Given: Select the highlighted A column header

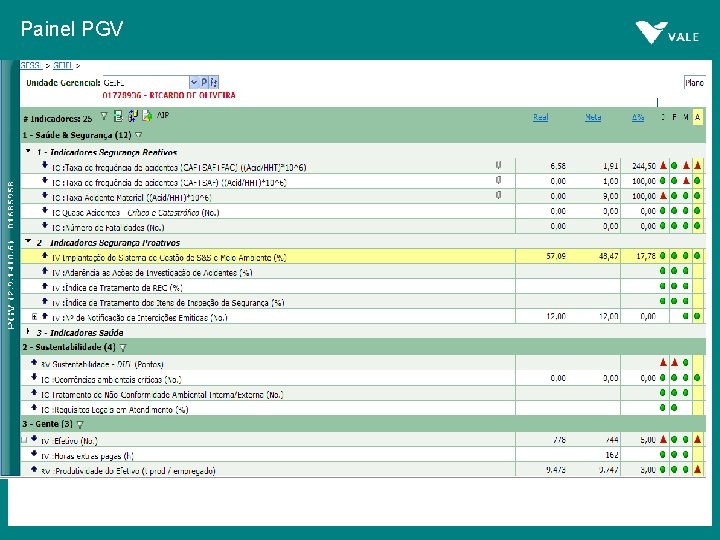Looking at the screenshot, I should [698, 118].
